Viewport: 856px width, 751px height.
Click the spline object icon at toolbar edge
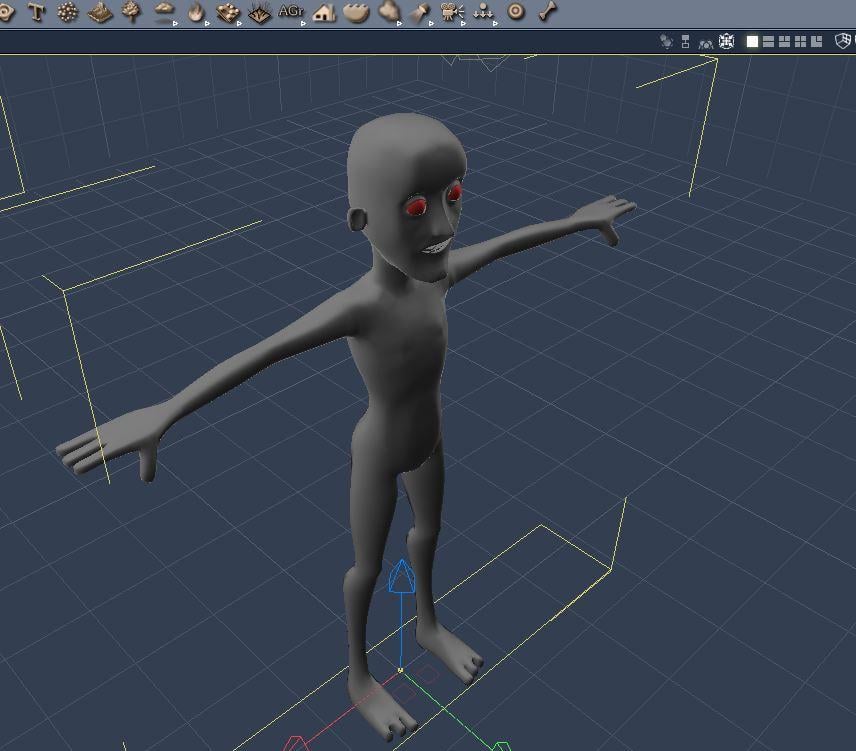point(5,12)
